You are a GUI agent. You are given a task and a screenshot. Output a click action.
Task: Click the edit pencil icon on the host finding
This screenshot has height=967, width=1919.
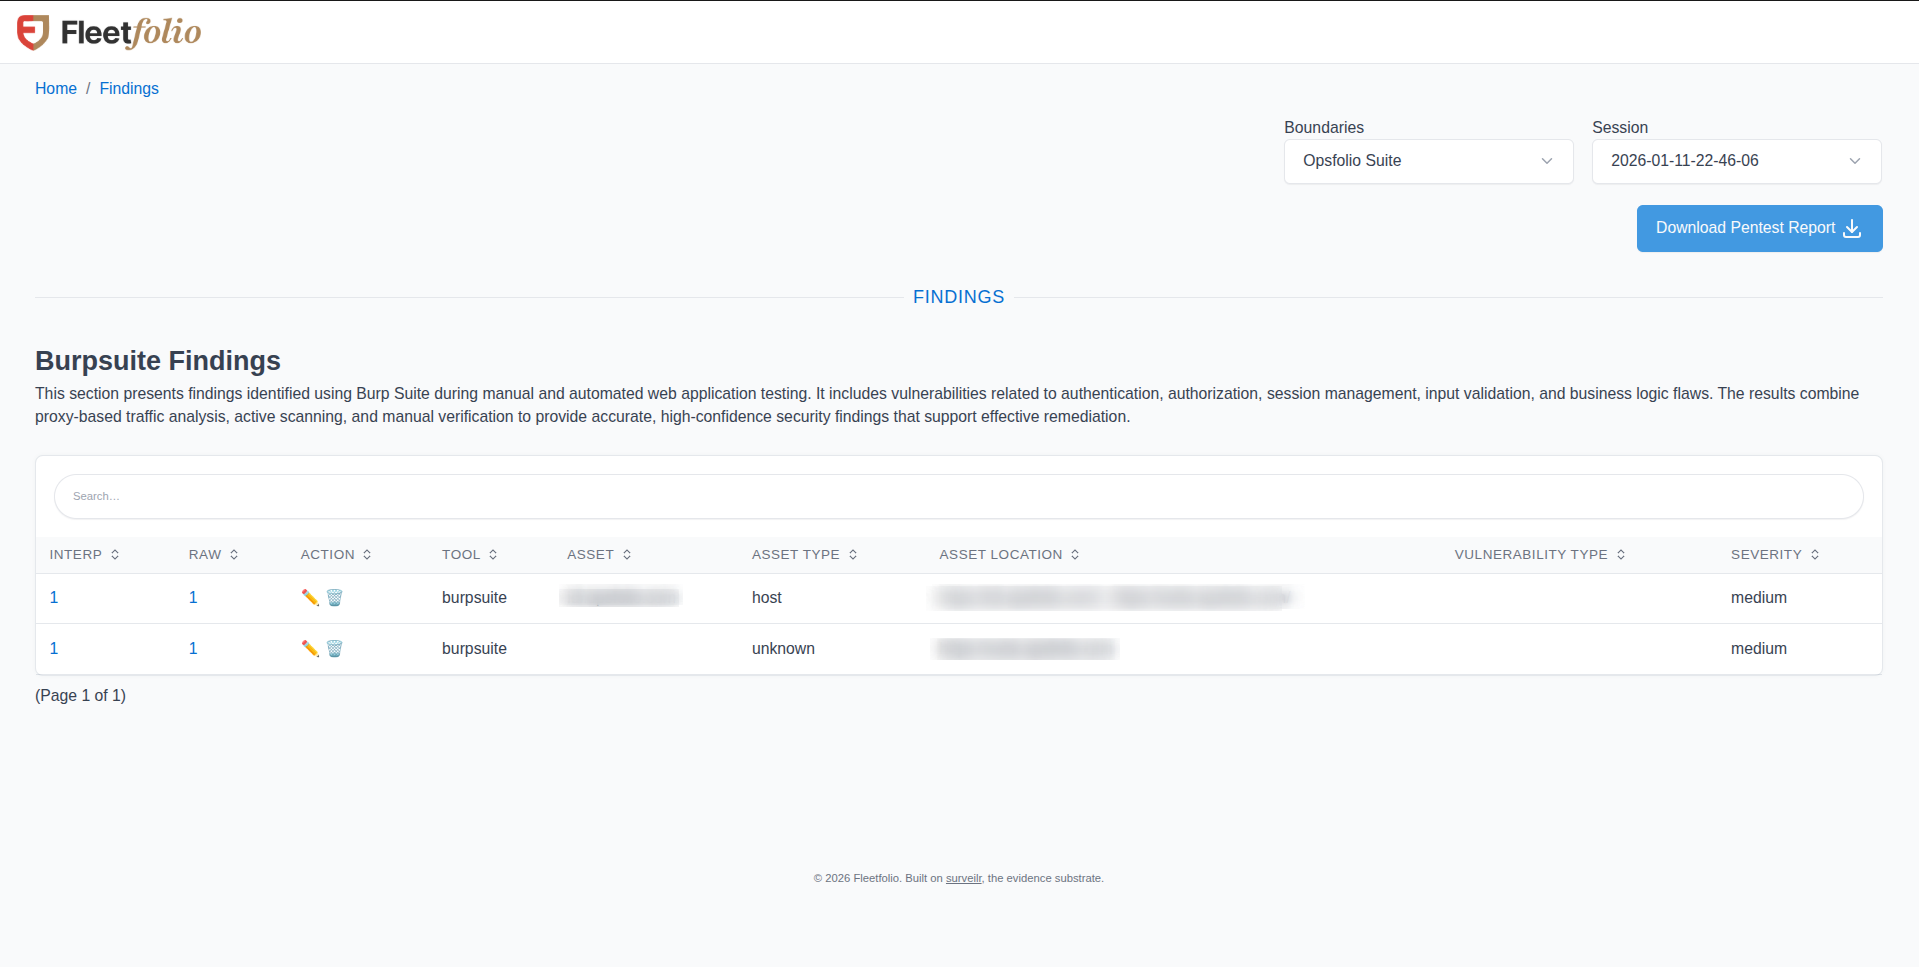pyautogui.click(x=308, y=597)
